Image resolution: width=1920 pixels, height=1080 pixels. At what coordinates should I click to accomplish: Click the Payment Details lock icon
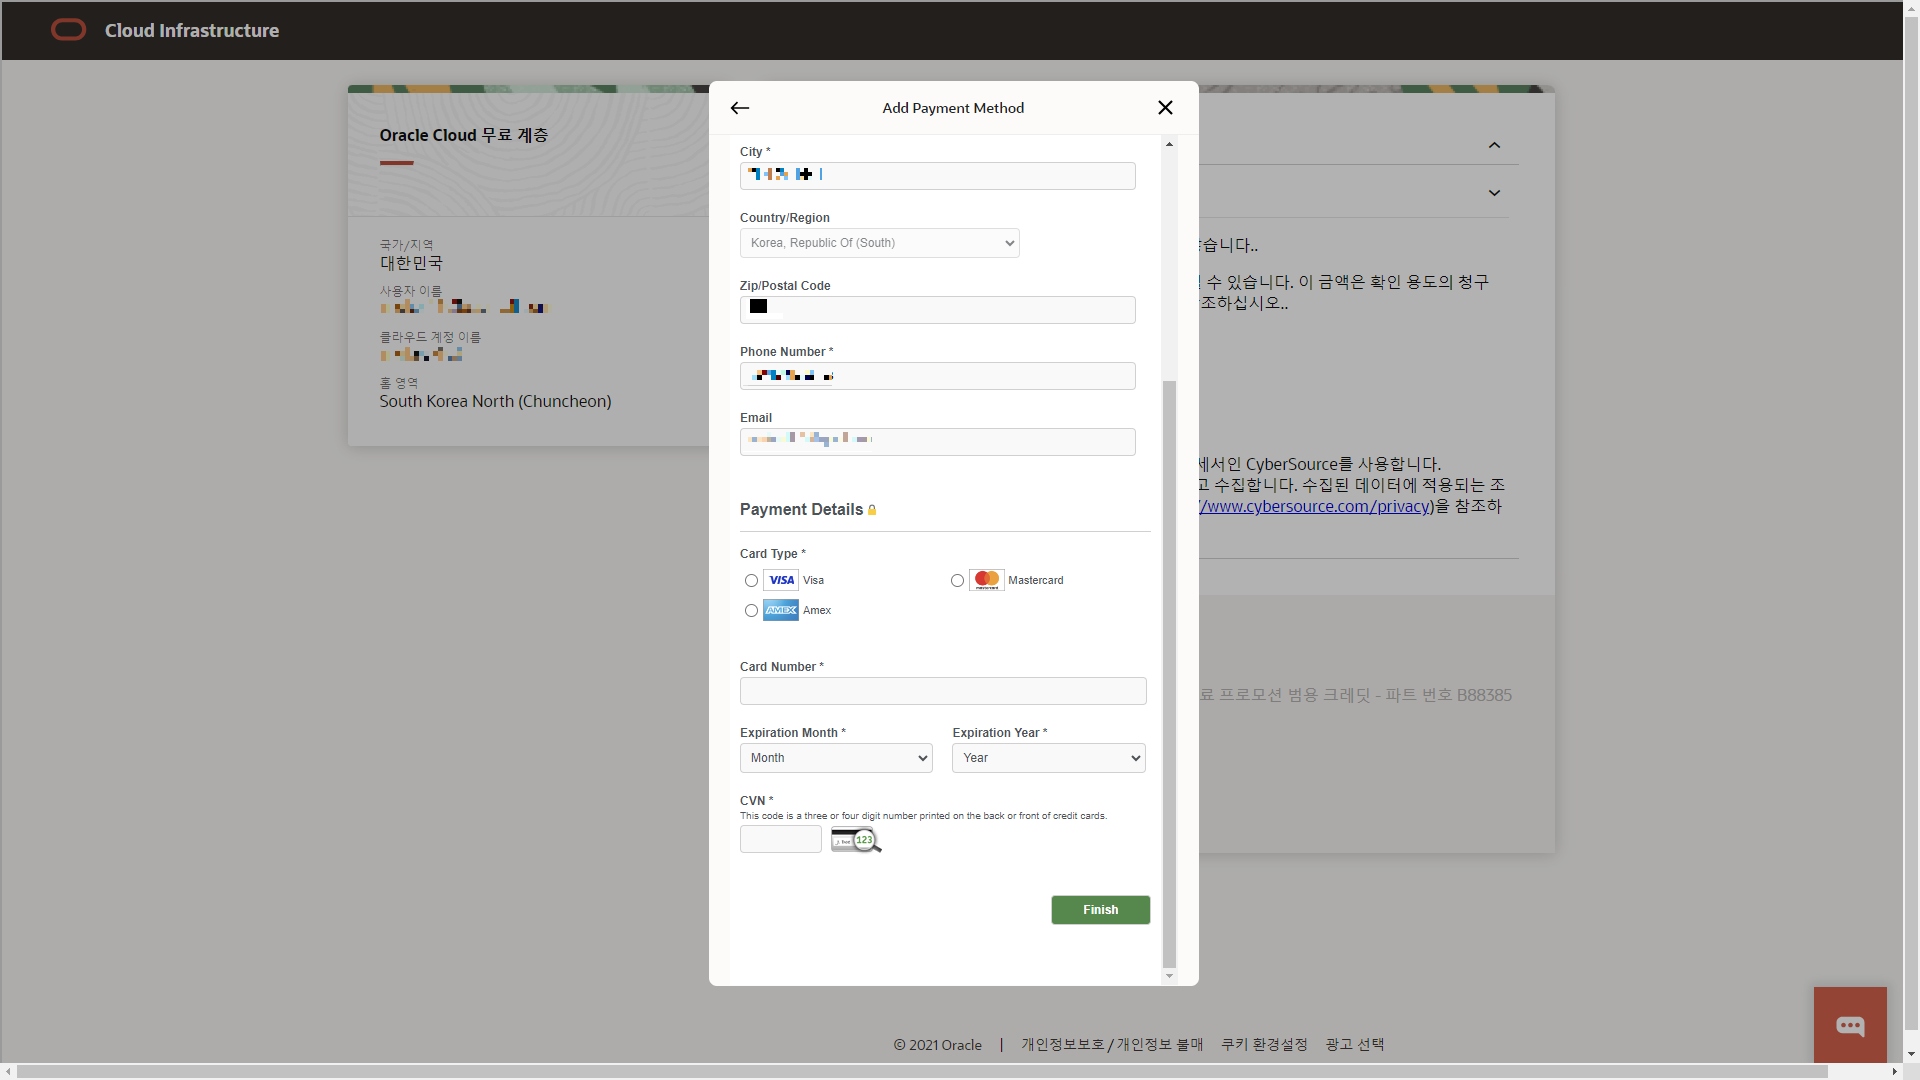click(872, 510)
